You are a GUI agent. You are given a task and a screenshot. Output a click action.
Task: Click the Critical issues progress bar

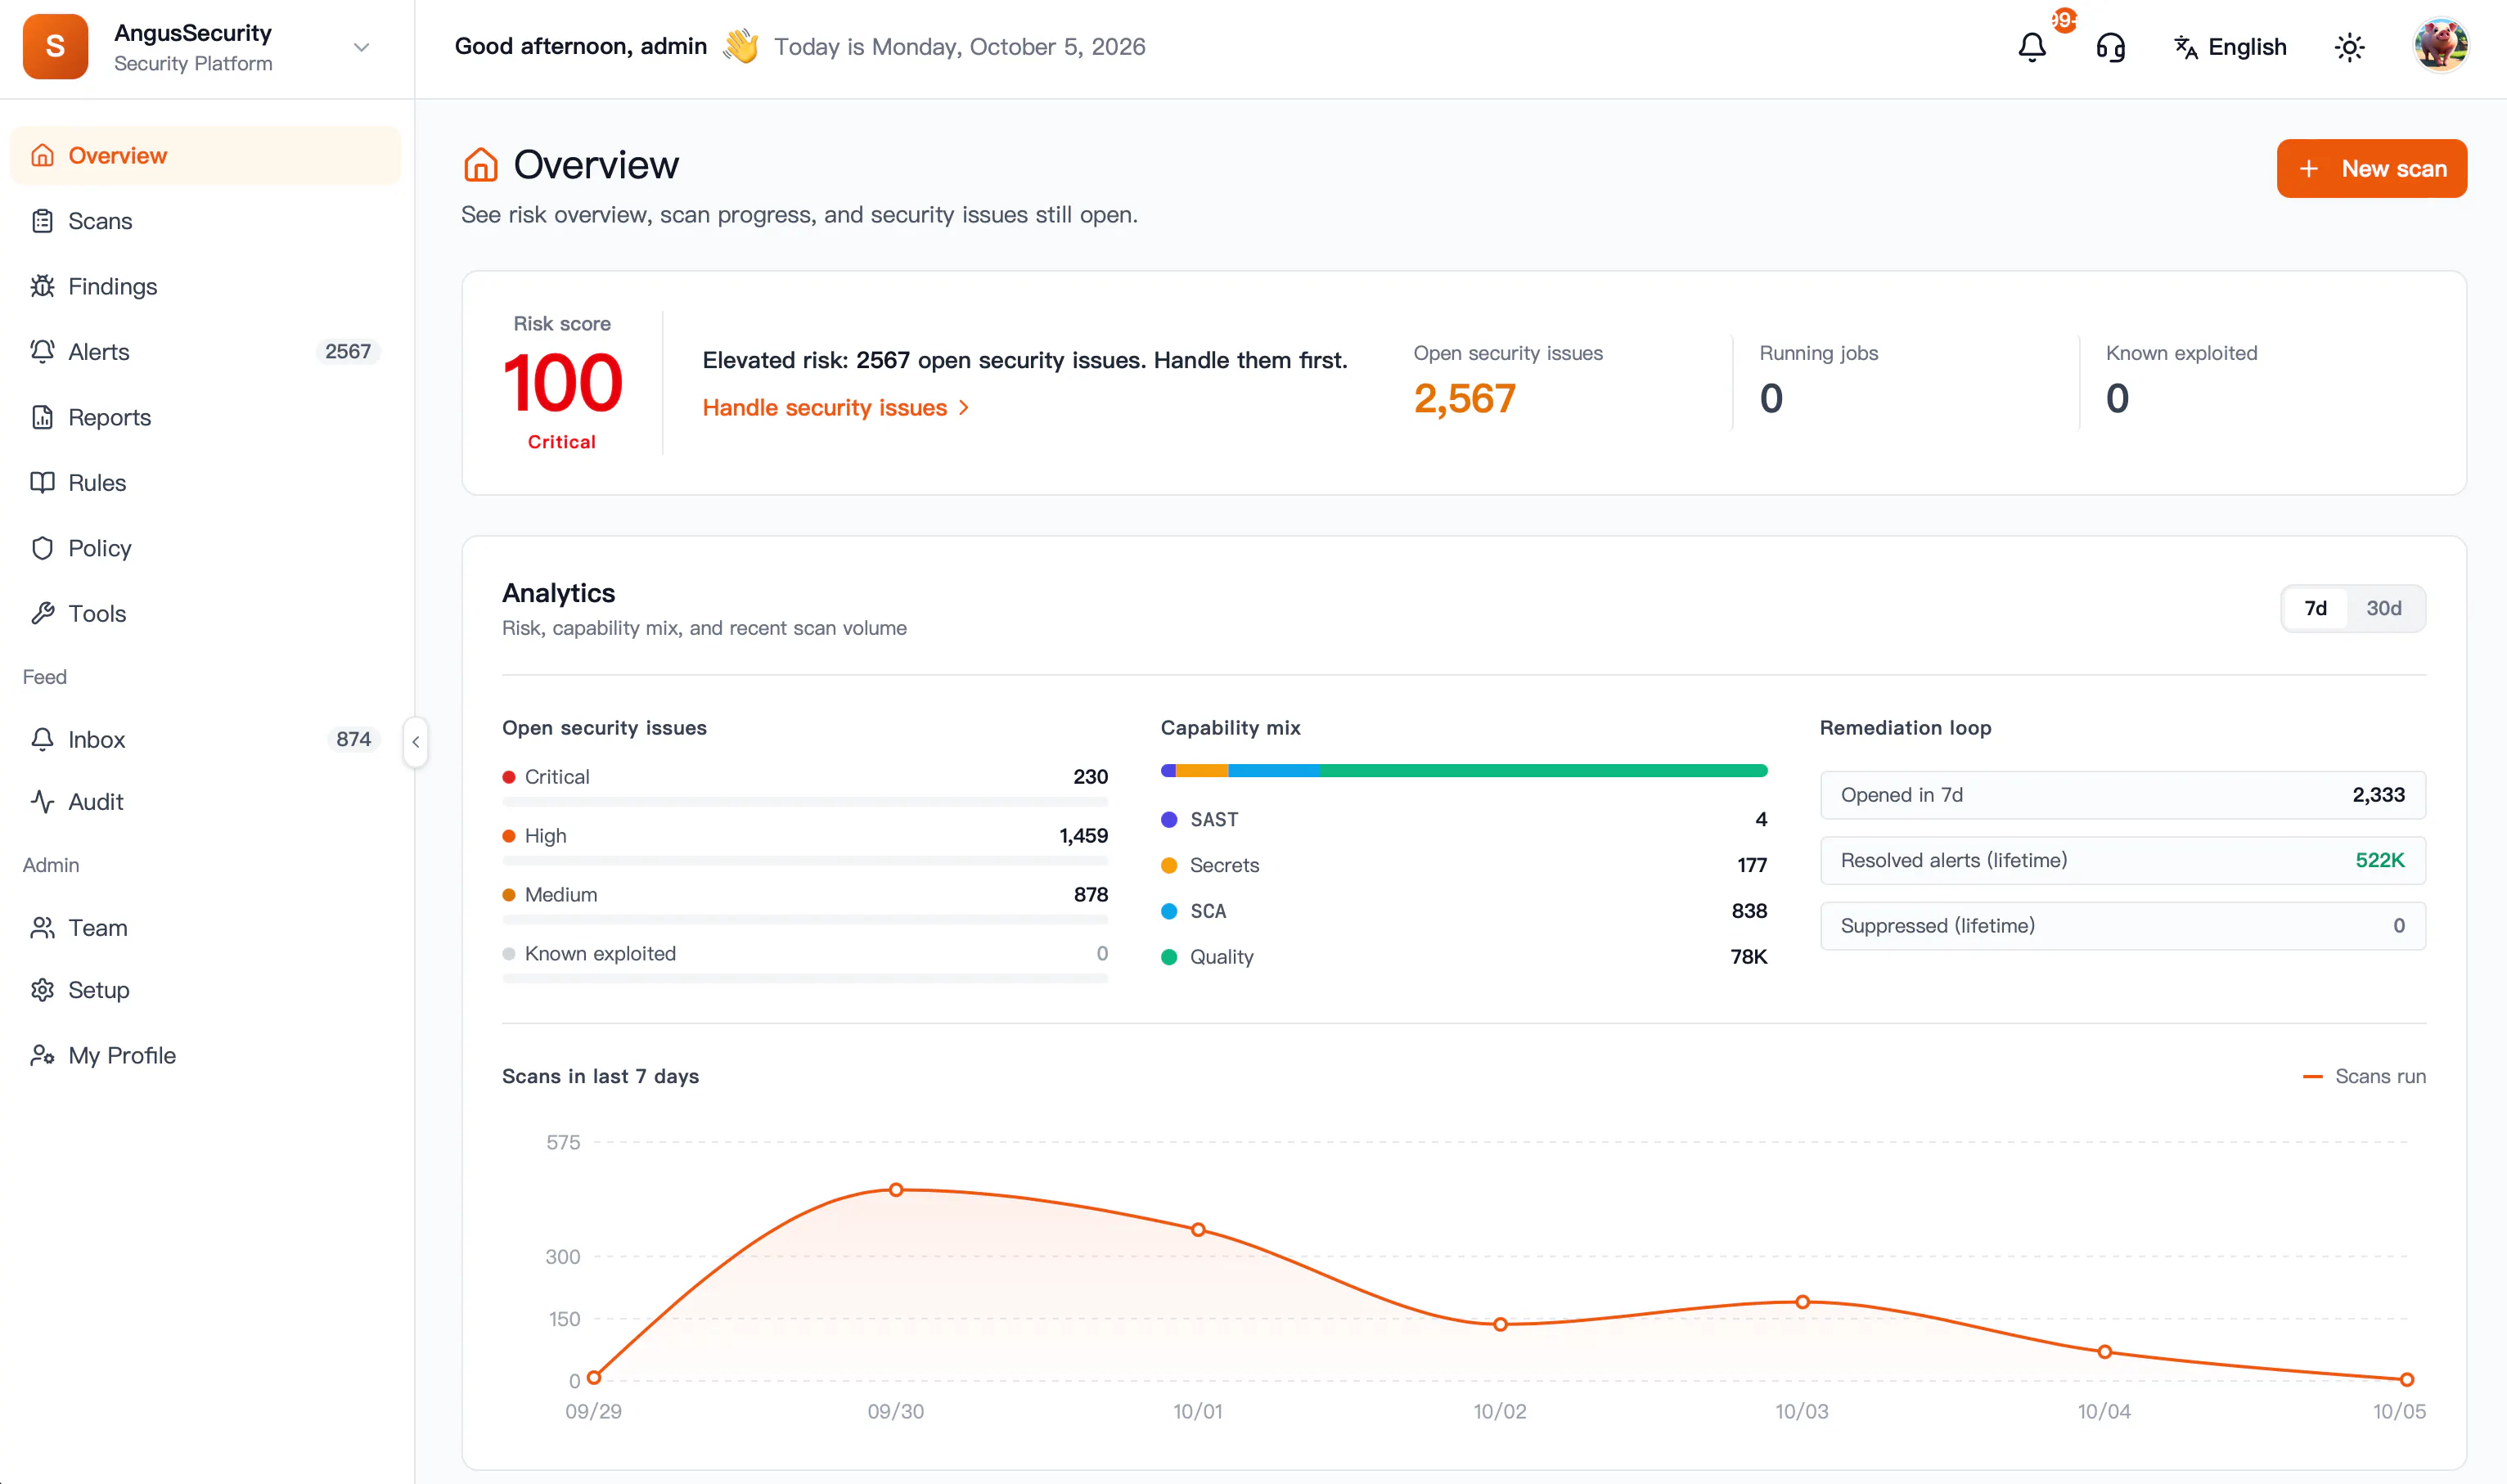[x=804, y=801]
